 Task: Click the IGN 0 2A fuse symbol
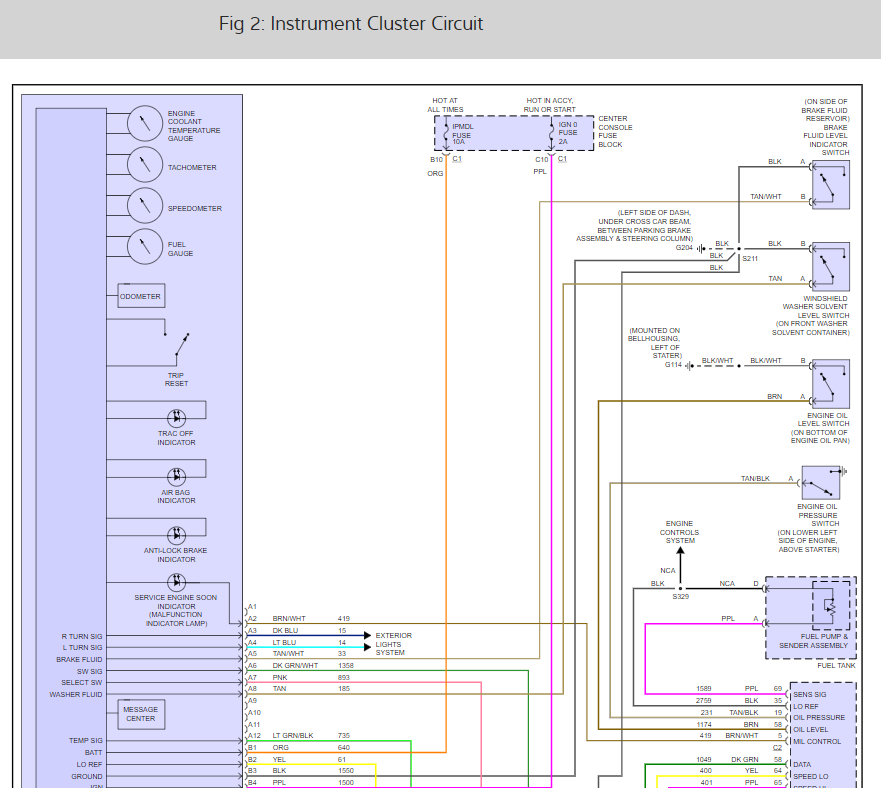(x=552, y=134)
